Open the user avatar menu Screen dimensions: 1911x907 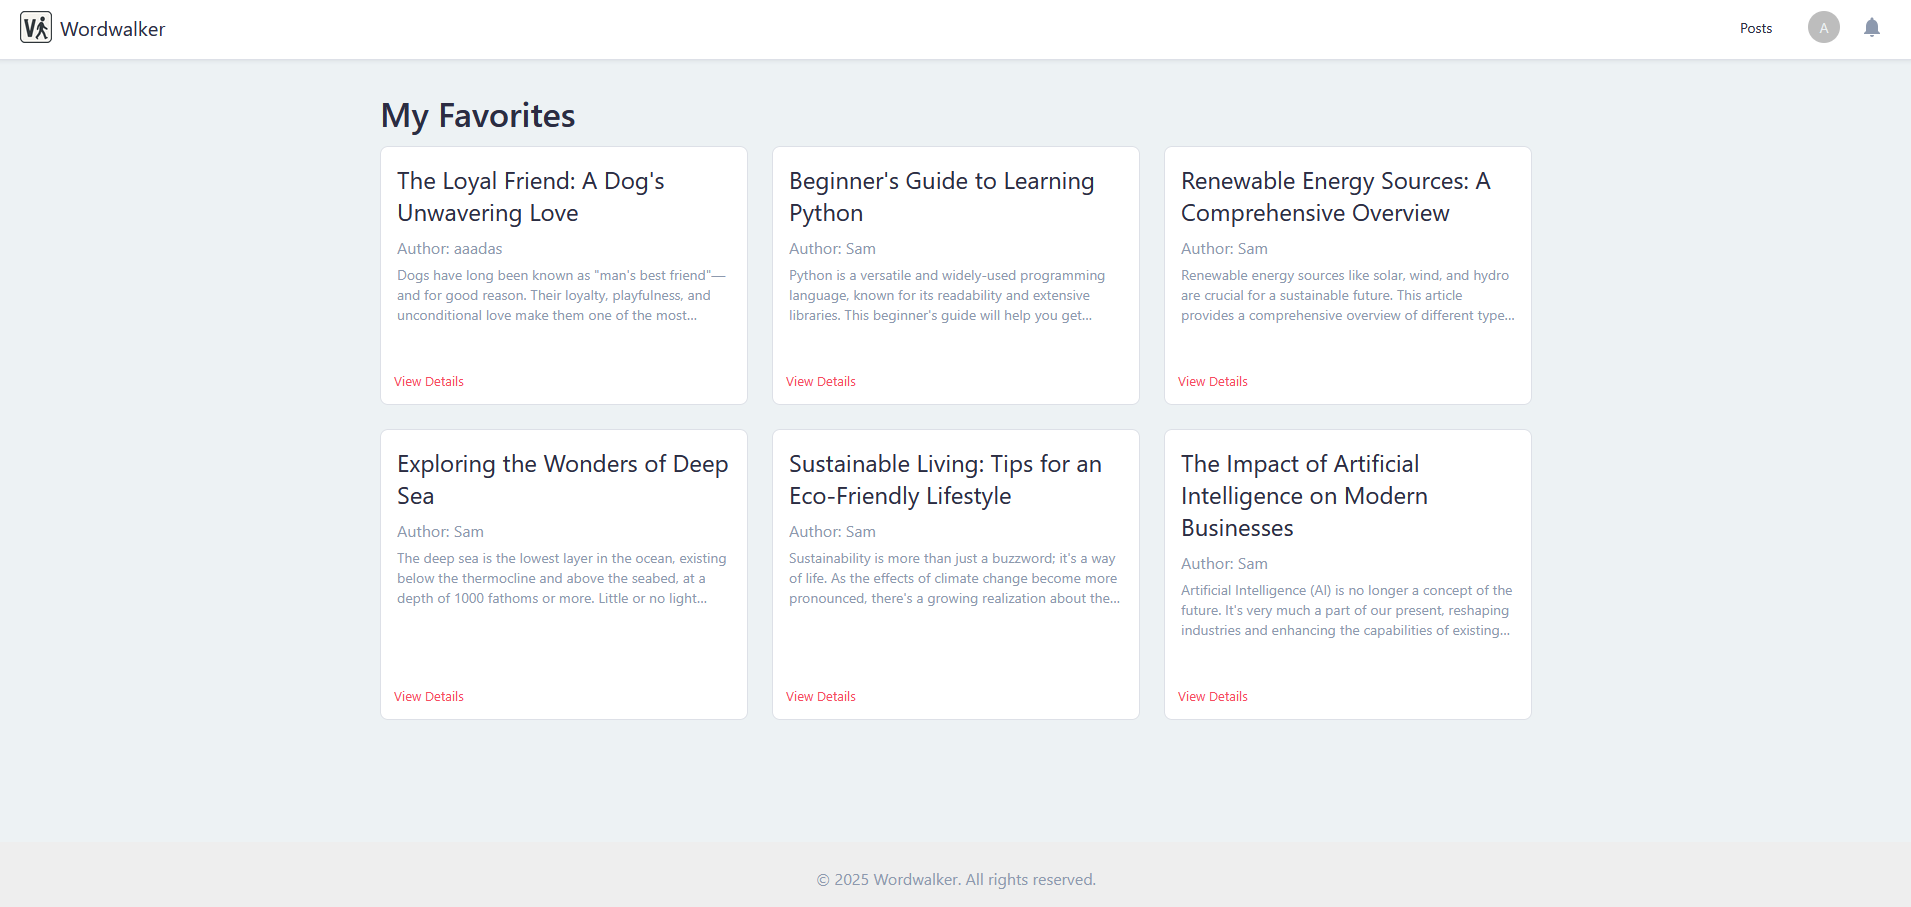tap(1824, 27)
